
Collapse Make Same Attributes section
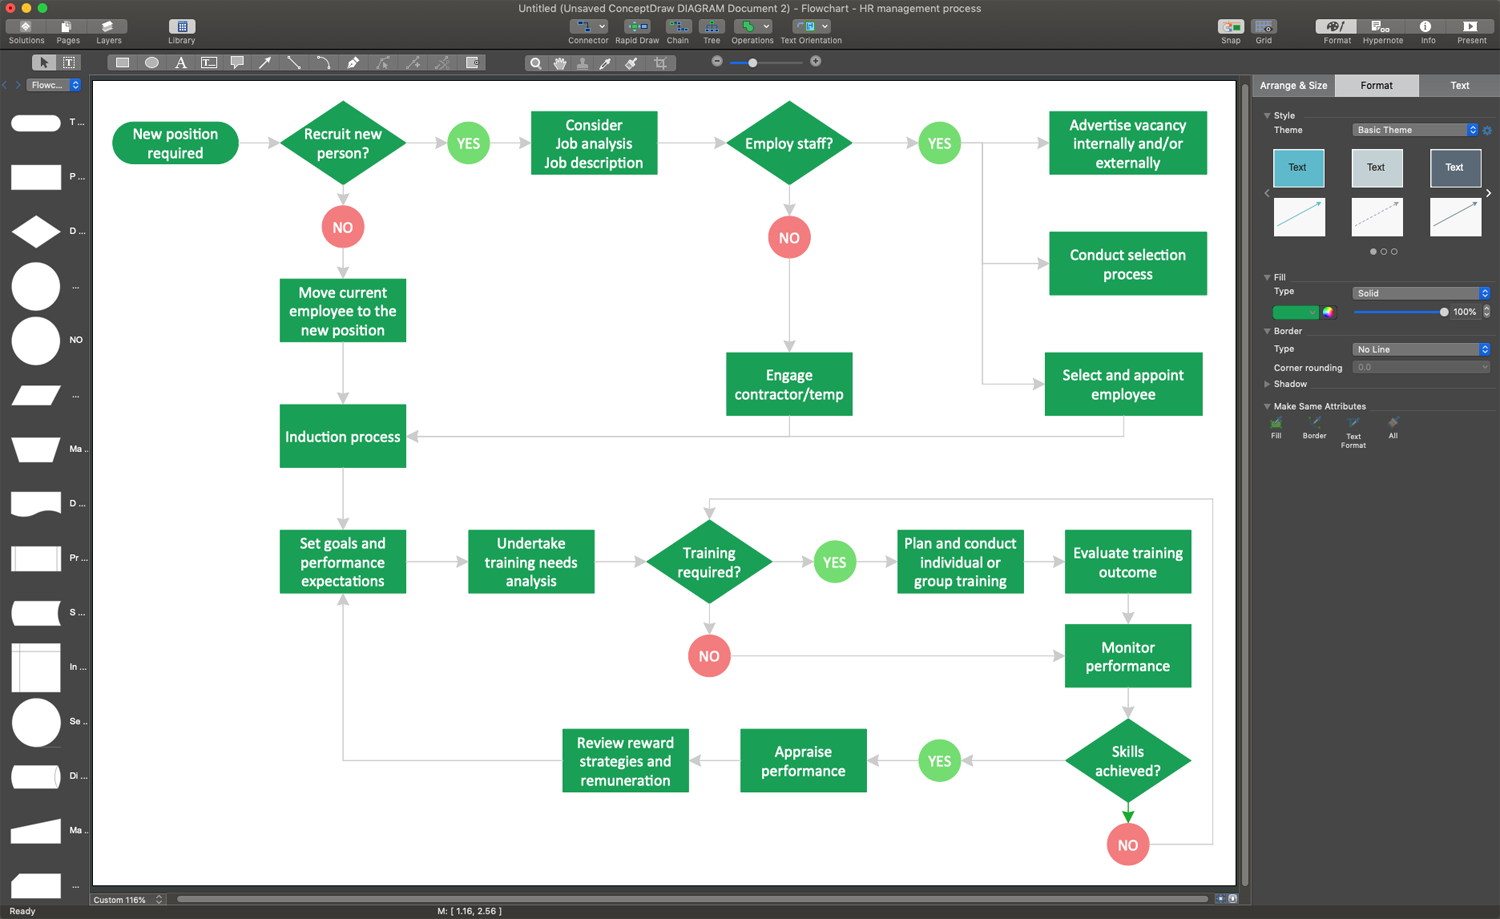(x=1267, y=407)
